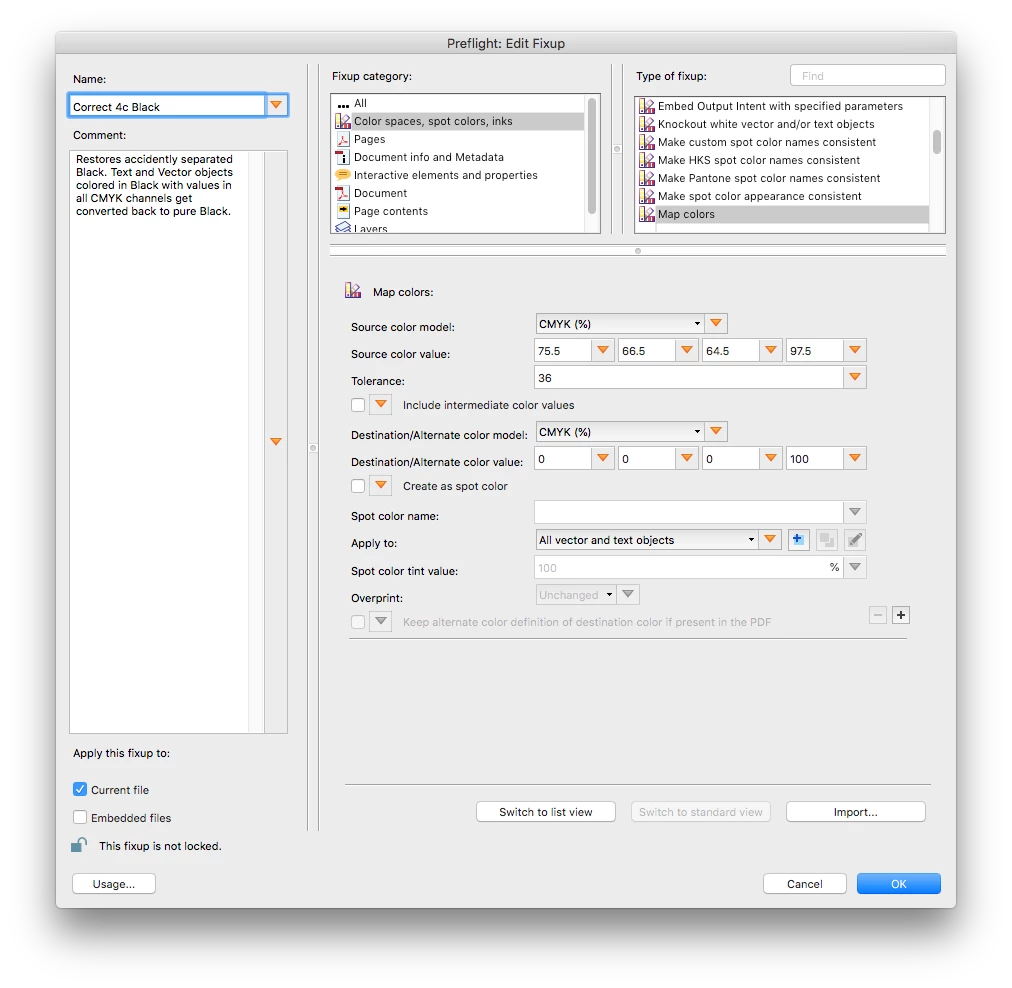Click the orange arrow next to Tolerance field
The image size is (1012, 988).
[855, 377]
